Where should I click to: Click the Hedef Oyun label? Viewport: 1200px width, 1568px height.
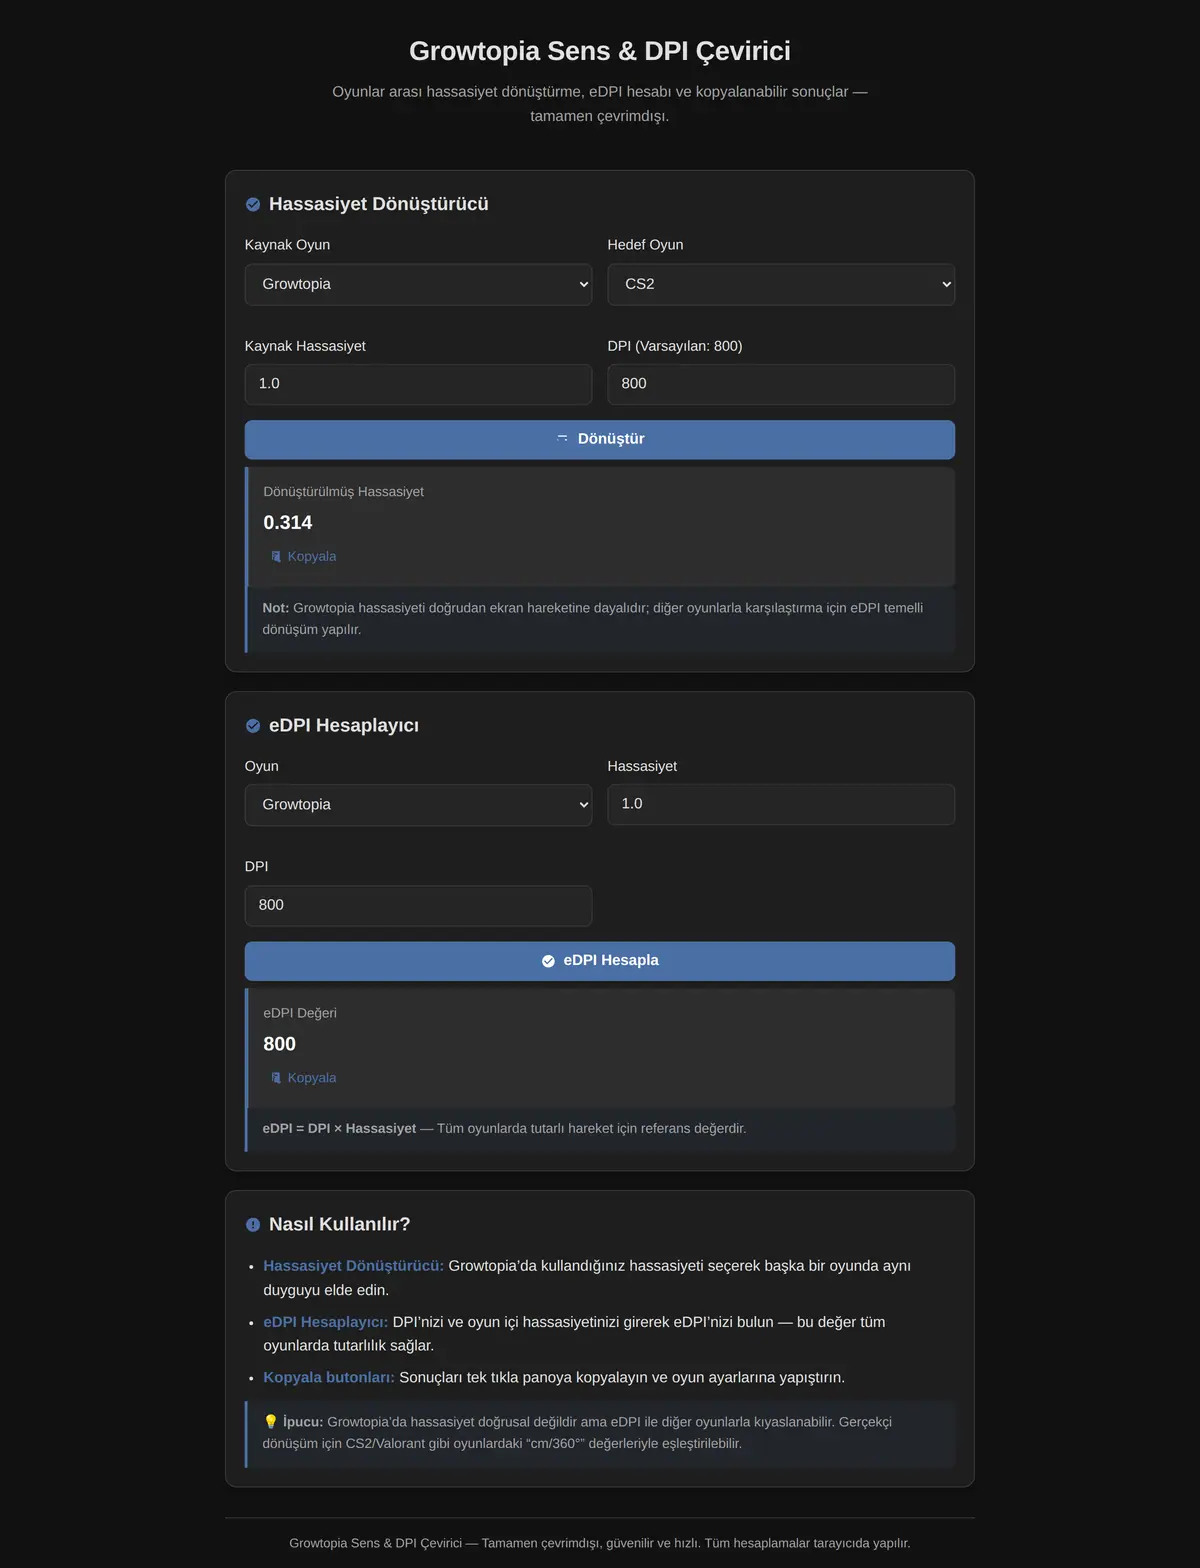pyautogui.click(x=645, y=245)
